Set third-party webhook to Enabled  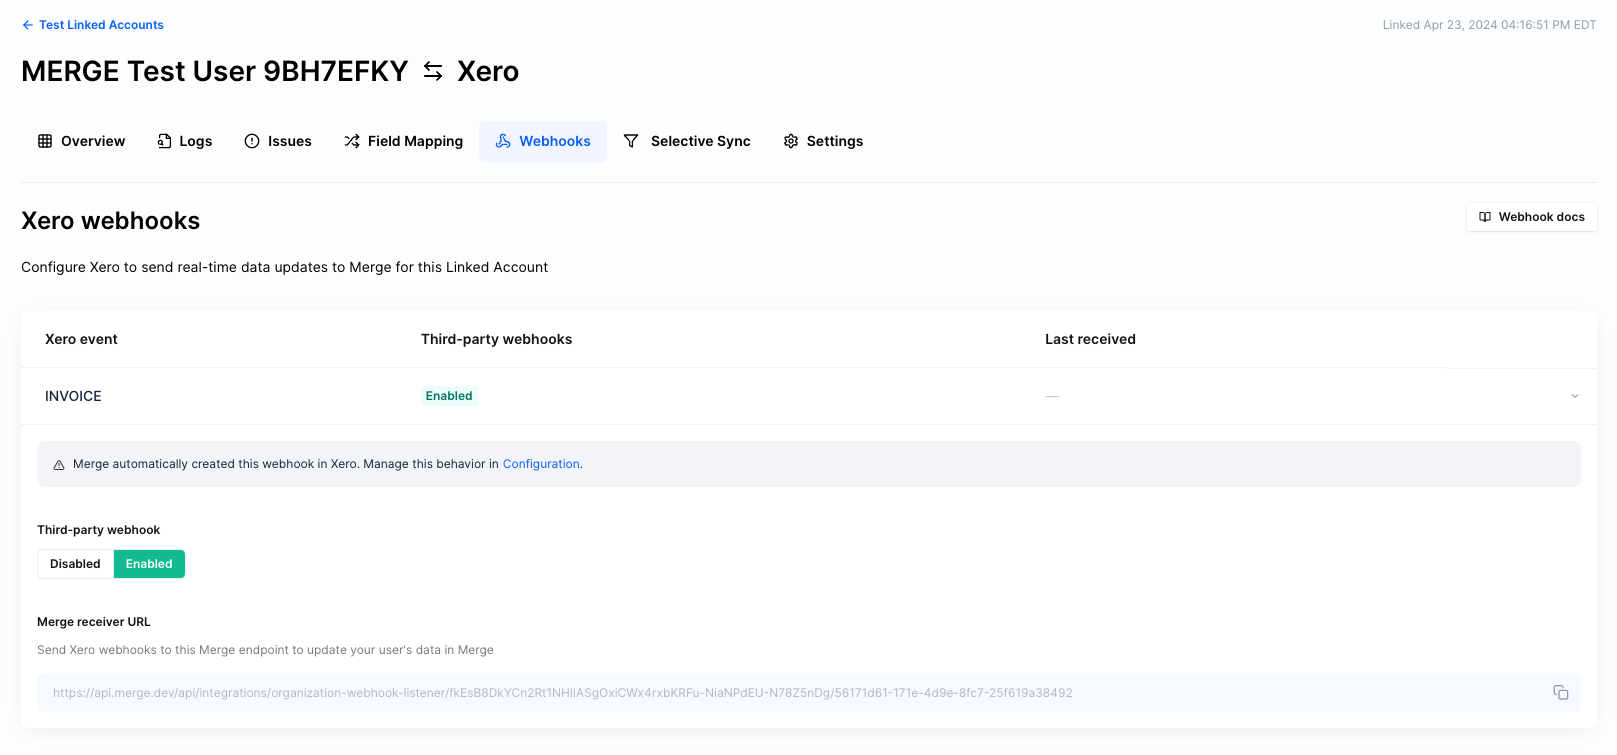pos(149,564)
